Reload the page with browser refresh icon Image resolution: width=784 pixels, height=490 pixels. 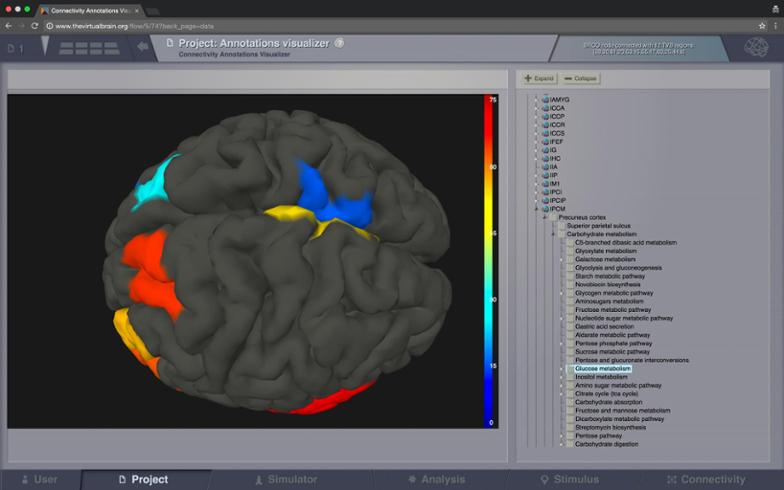35,25
